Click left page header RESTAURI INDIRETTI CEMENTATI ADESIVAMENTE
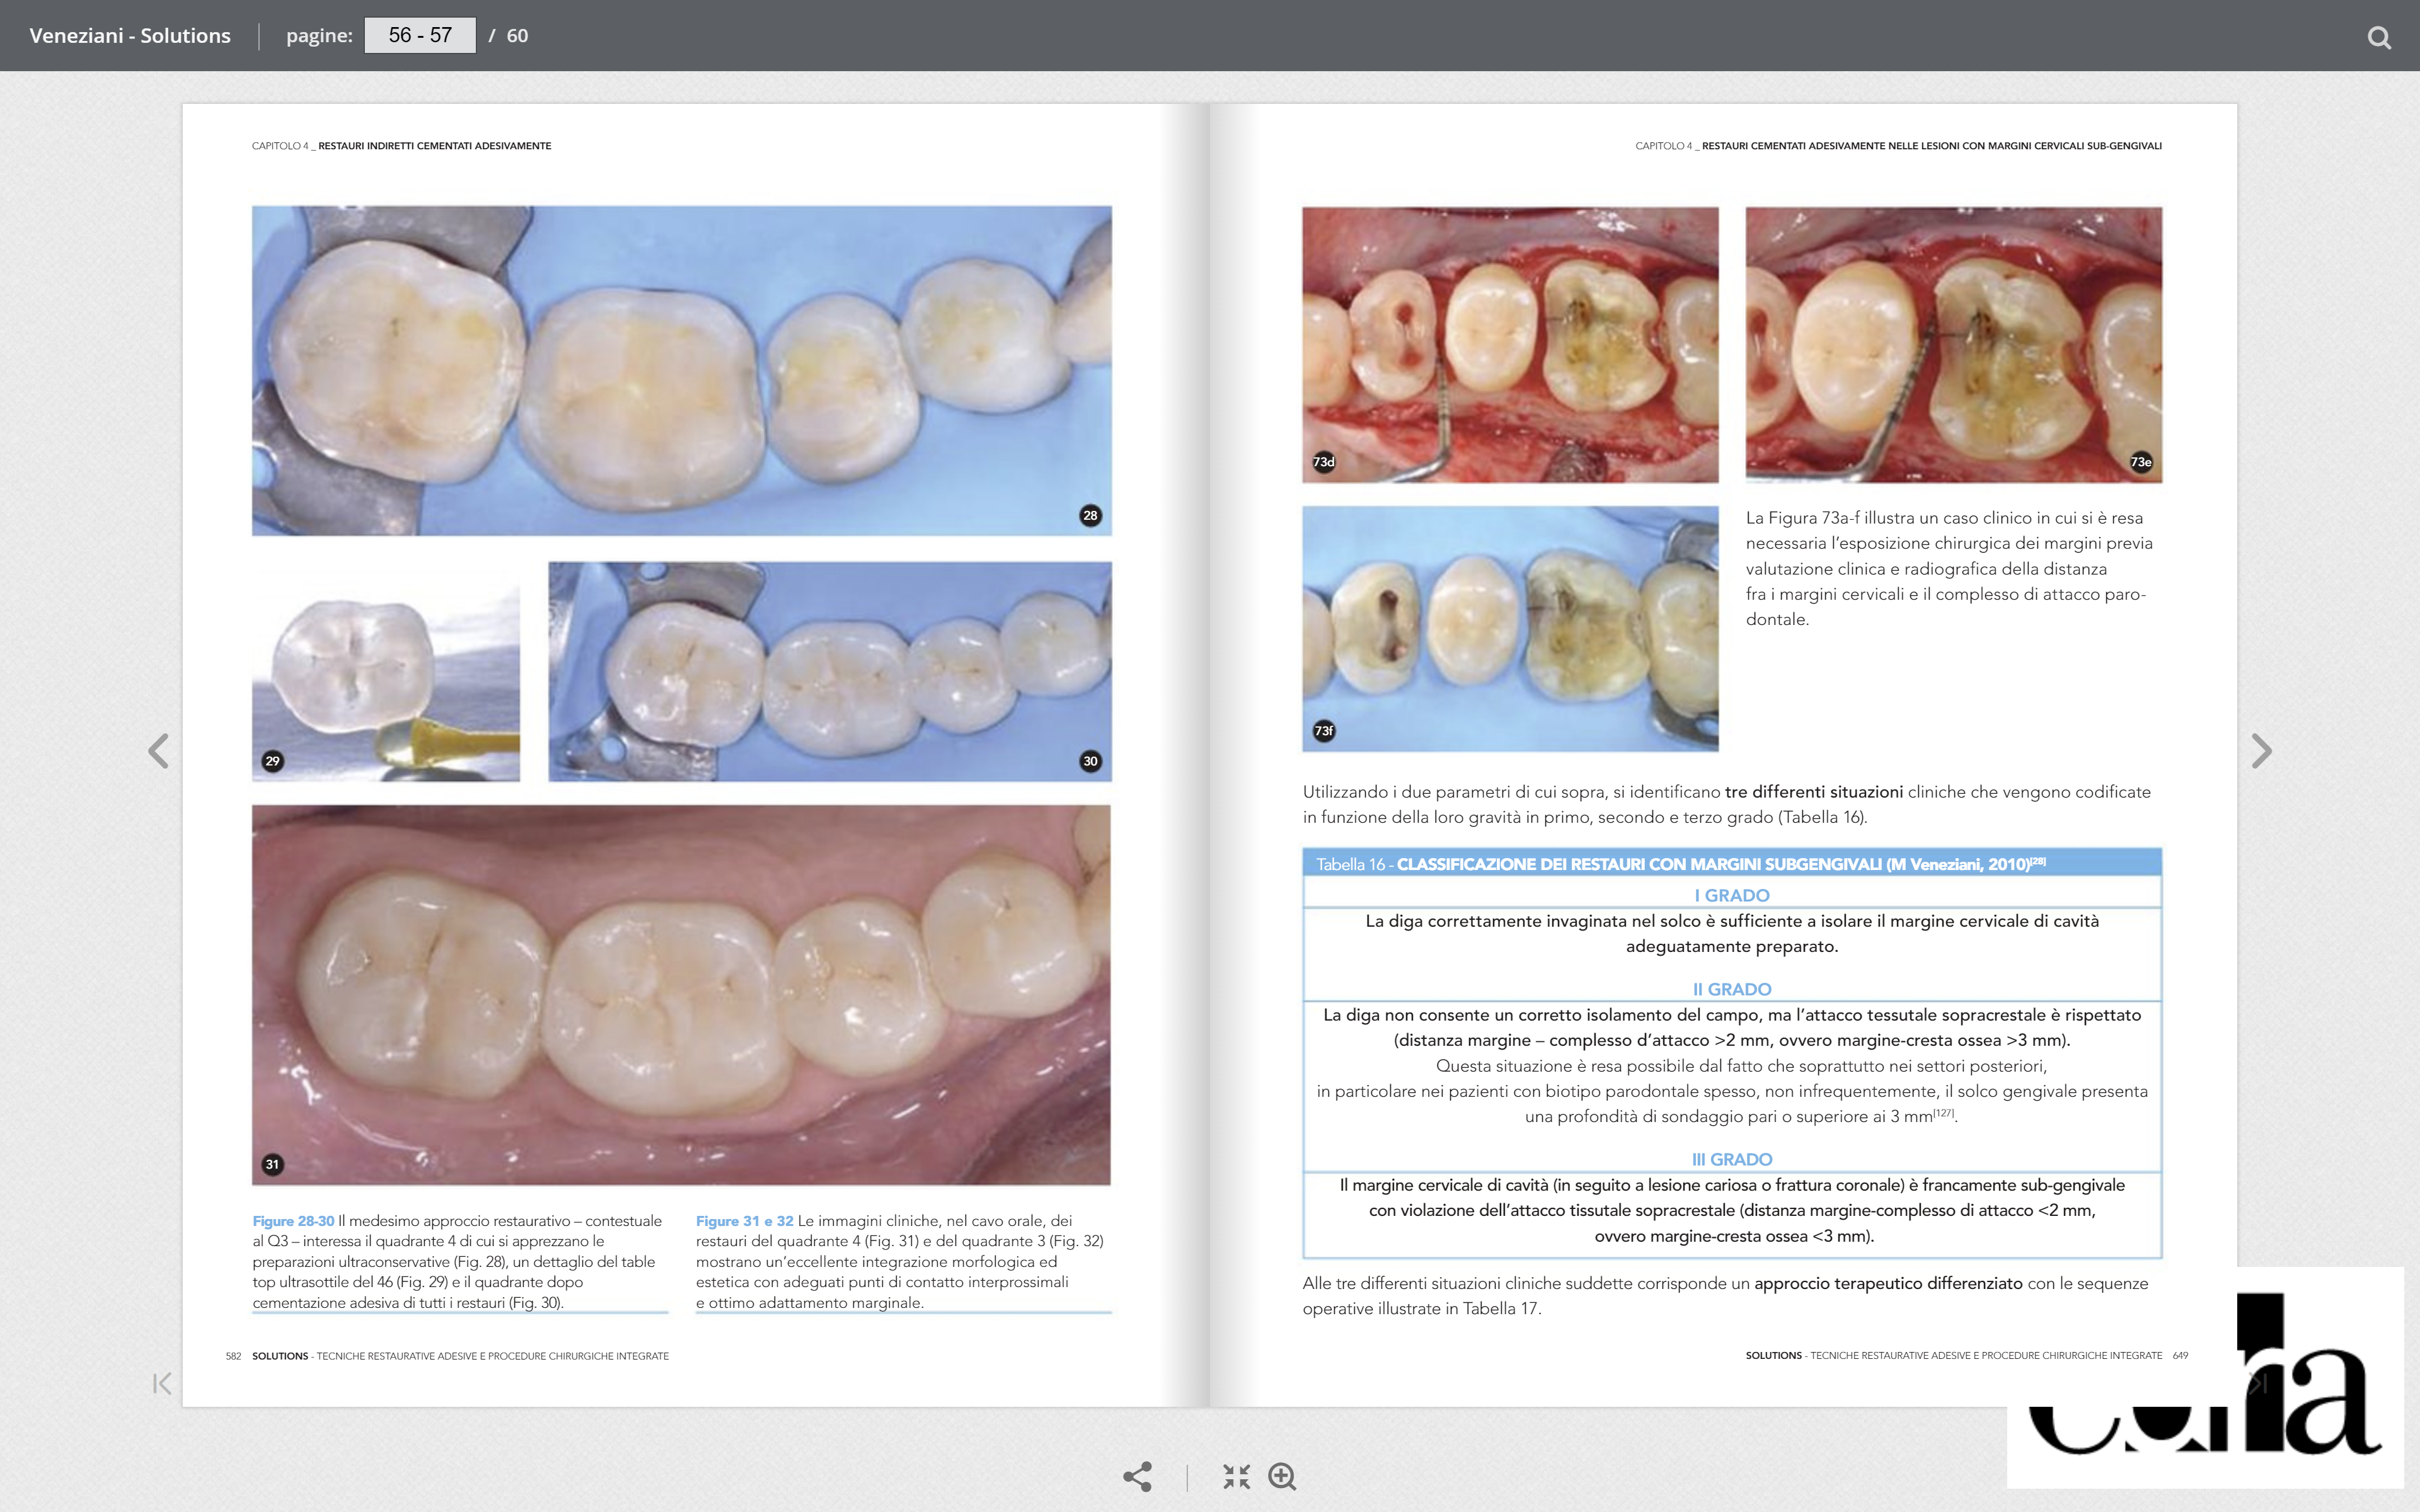The width and height of the screenshot is (2420, 1512). 435,146
